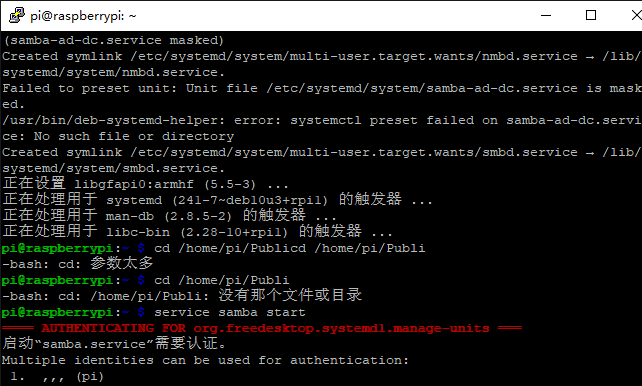Screen dimensions: 642x386
Task: Minimize the pi@raspberrypi terminal window
Action: (x=546, y=16)
